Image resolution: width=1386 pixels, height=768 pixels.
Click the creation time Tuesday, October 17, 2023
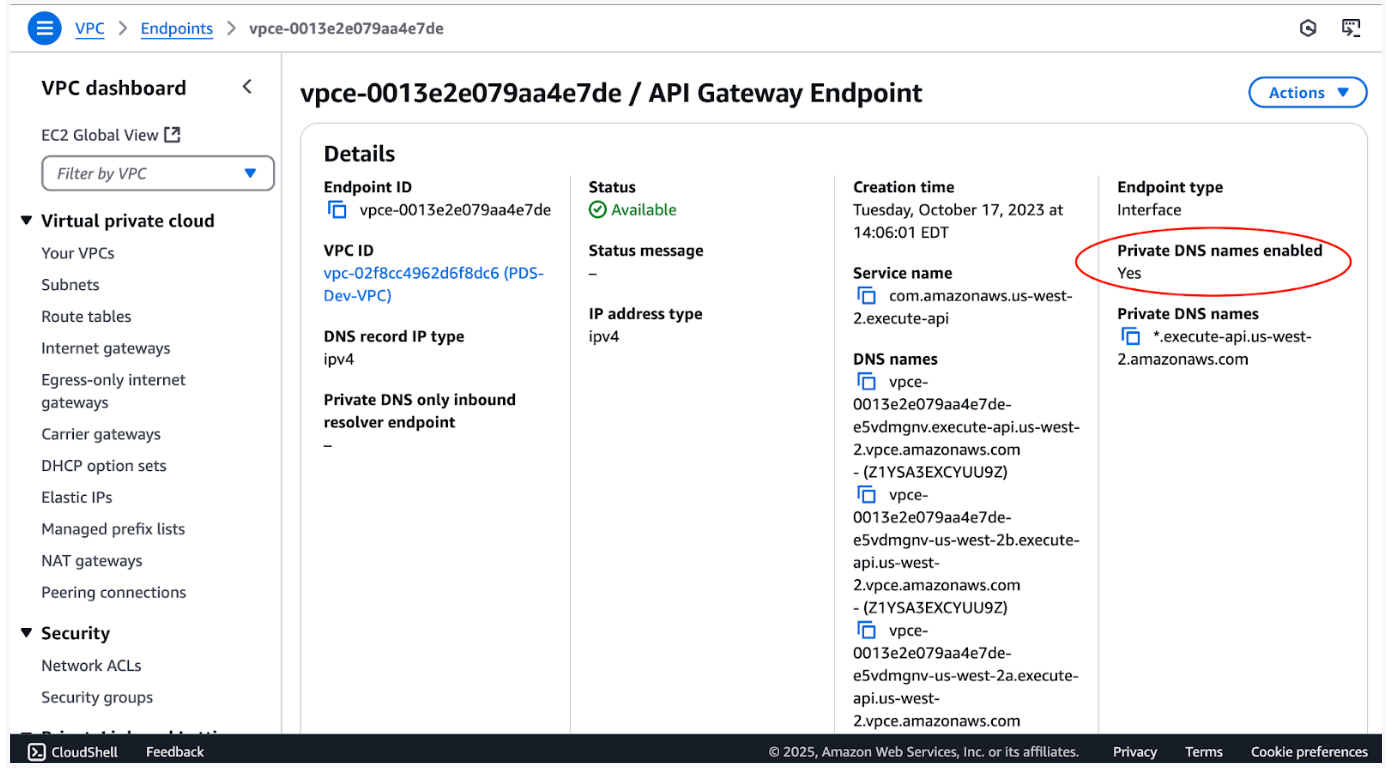pyautogui.click(x=958, y=221)
